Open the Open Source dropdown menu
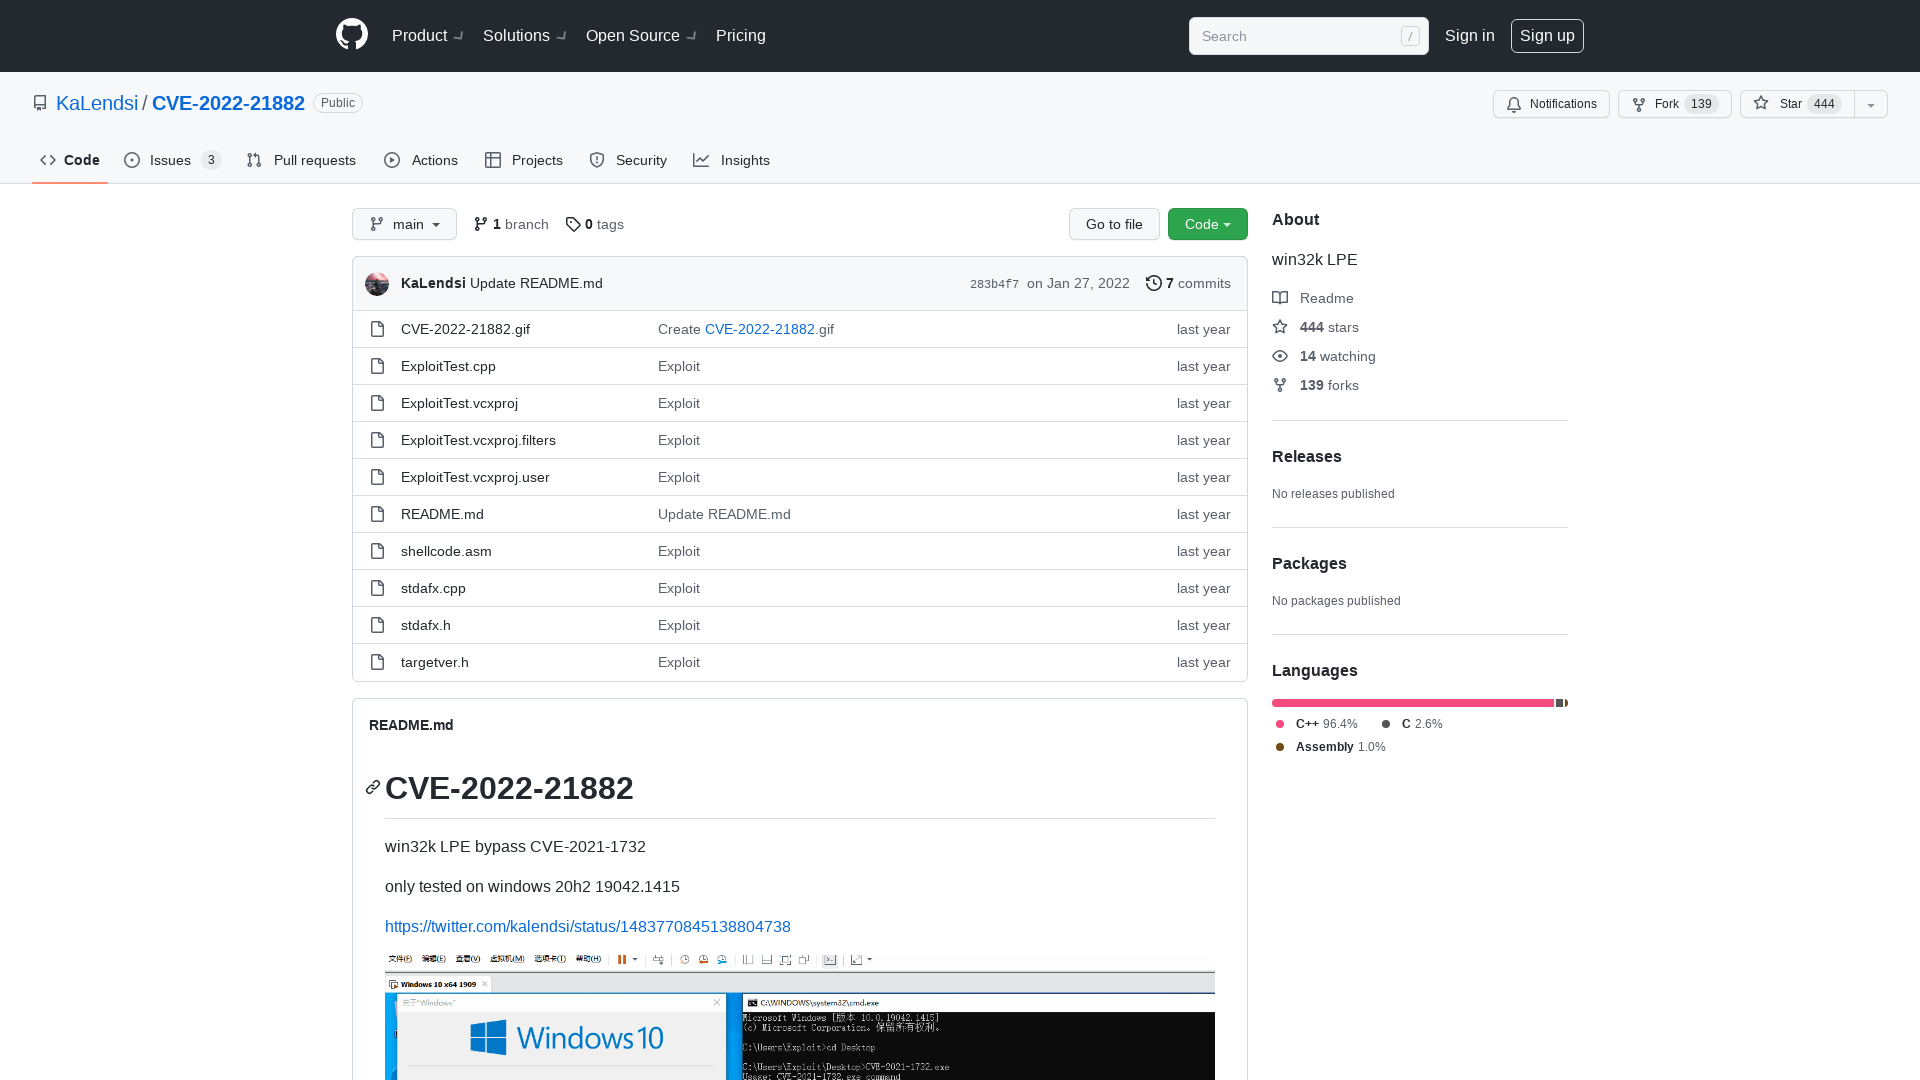1920x1080 pixels. coord(641,36)
